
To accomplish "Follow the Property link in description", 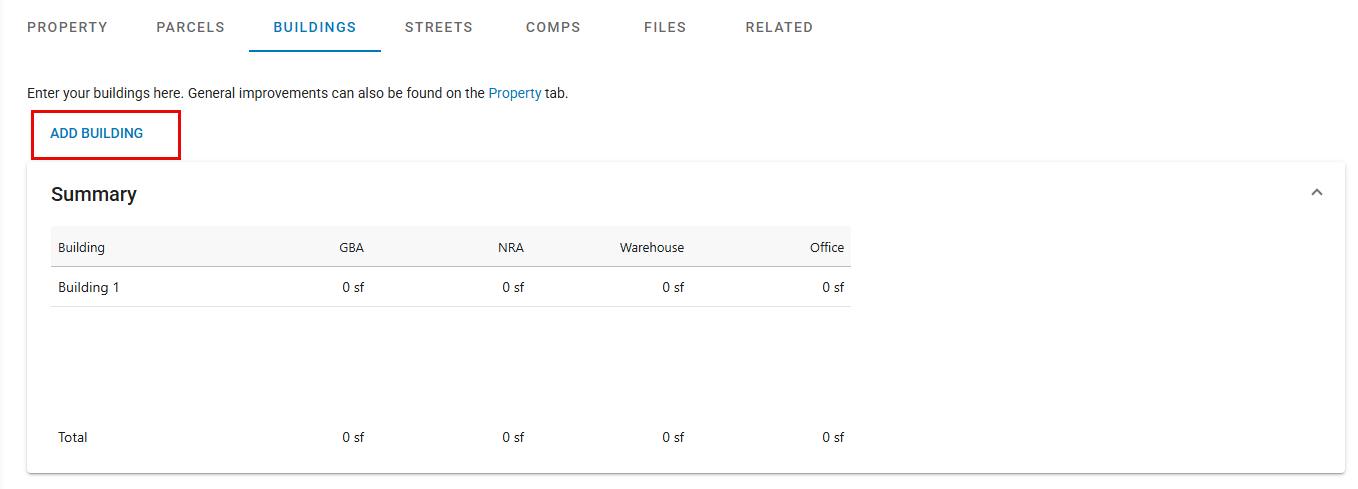I will coord(515,93).
